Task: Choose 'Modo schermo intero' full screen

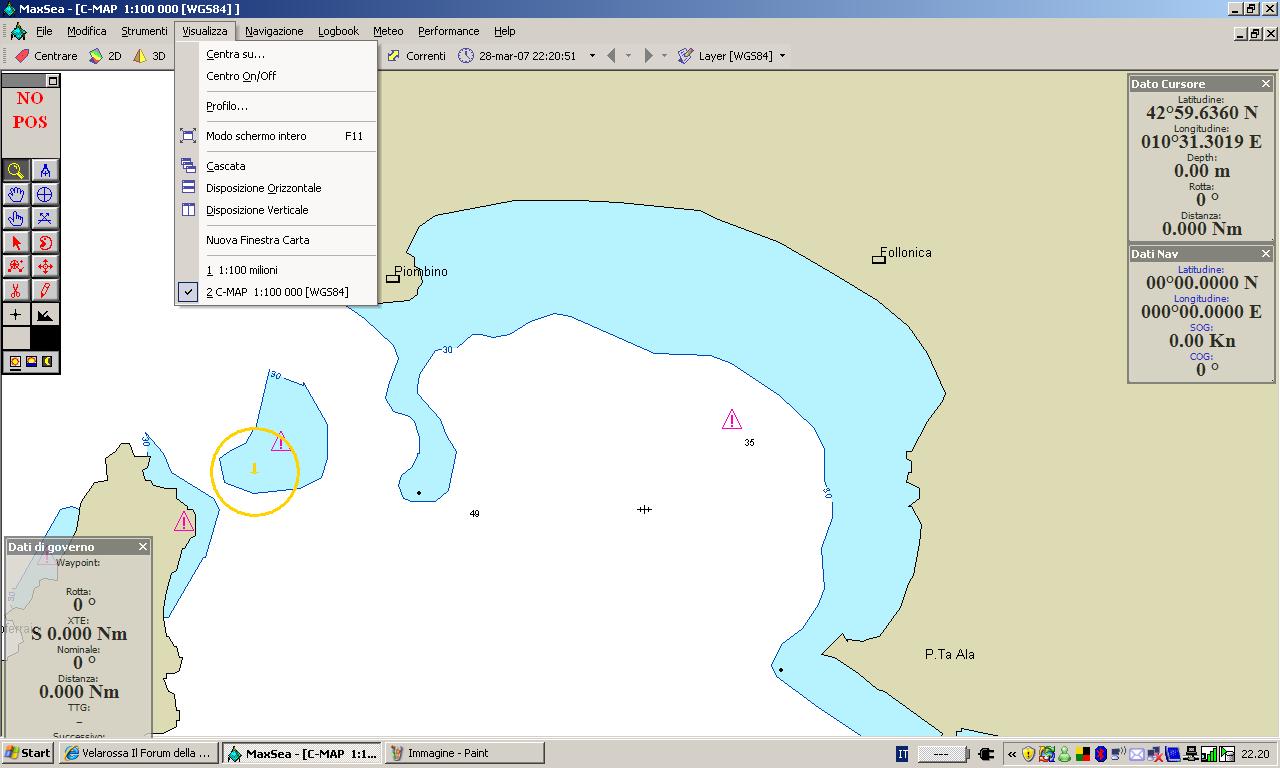Action: click(x=276, y=136)
